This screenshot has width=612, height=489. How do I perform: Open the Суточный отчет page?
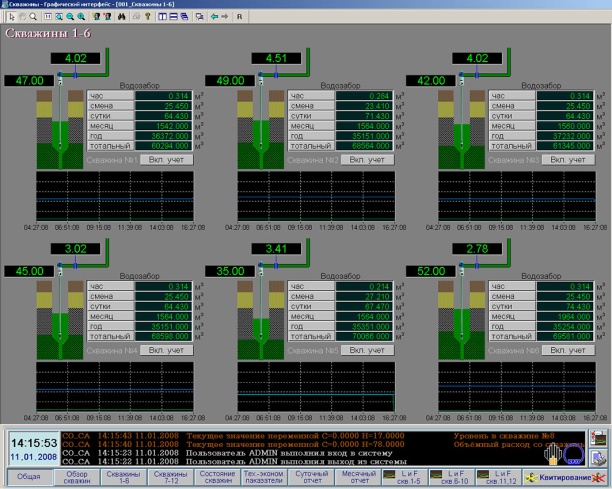tap(311, 477)
